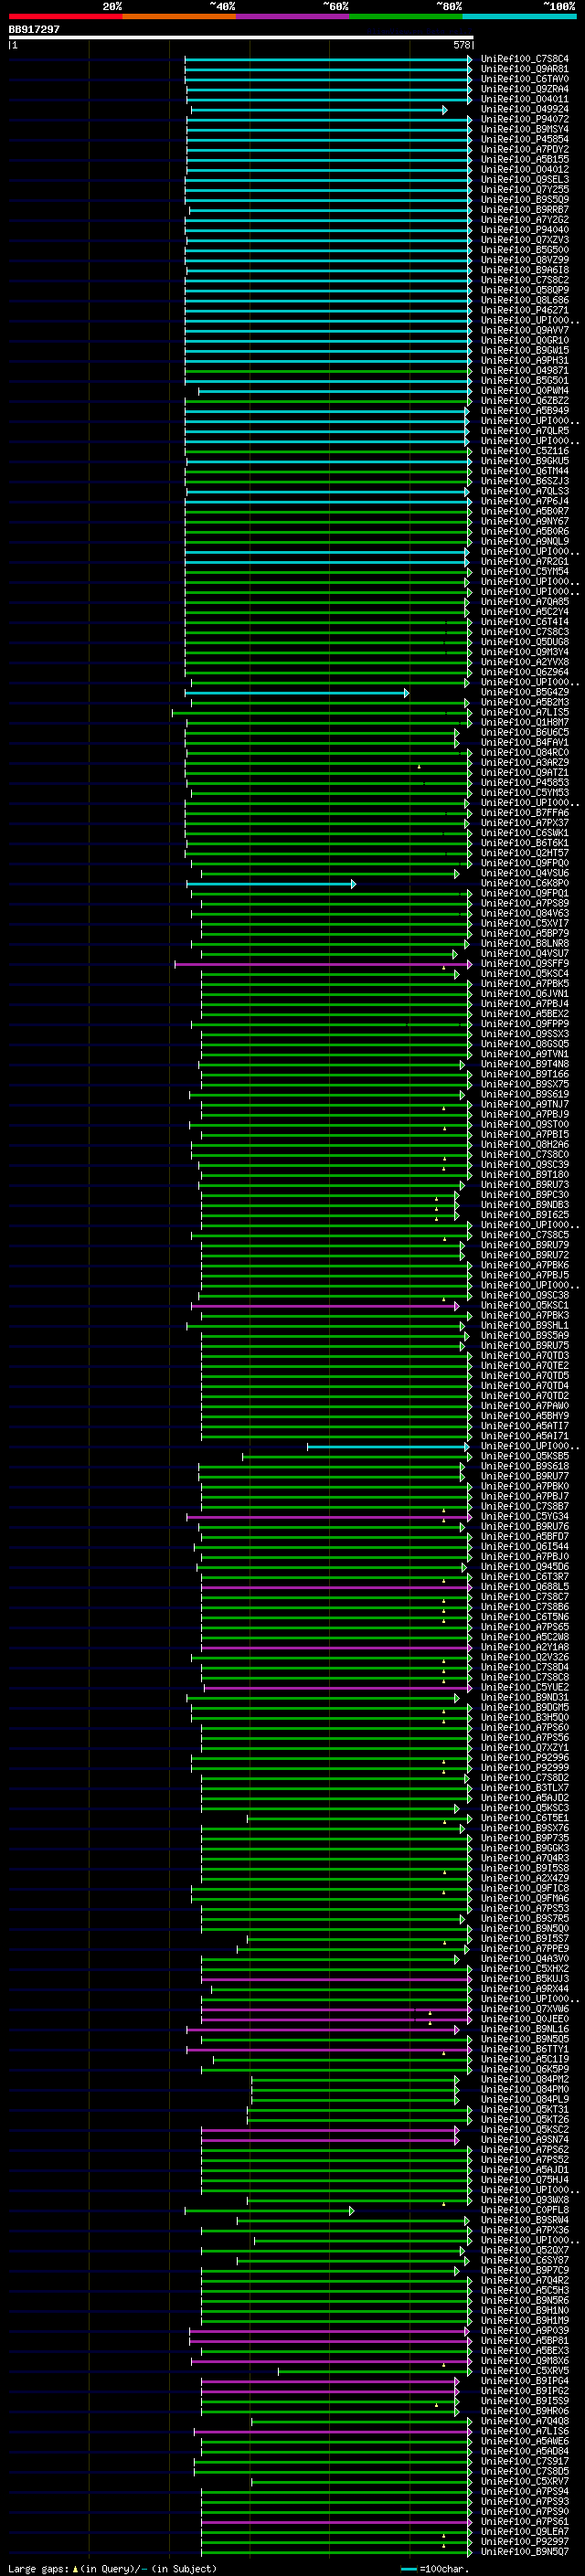
Task: Open hit UniRef100_Q84PM2
Action: point(524,2080)
